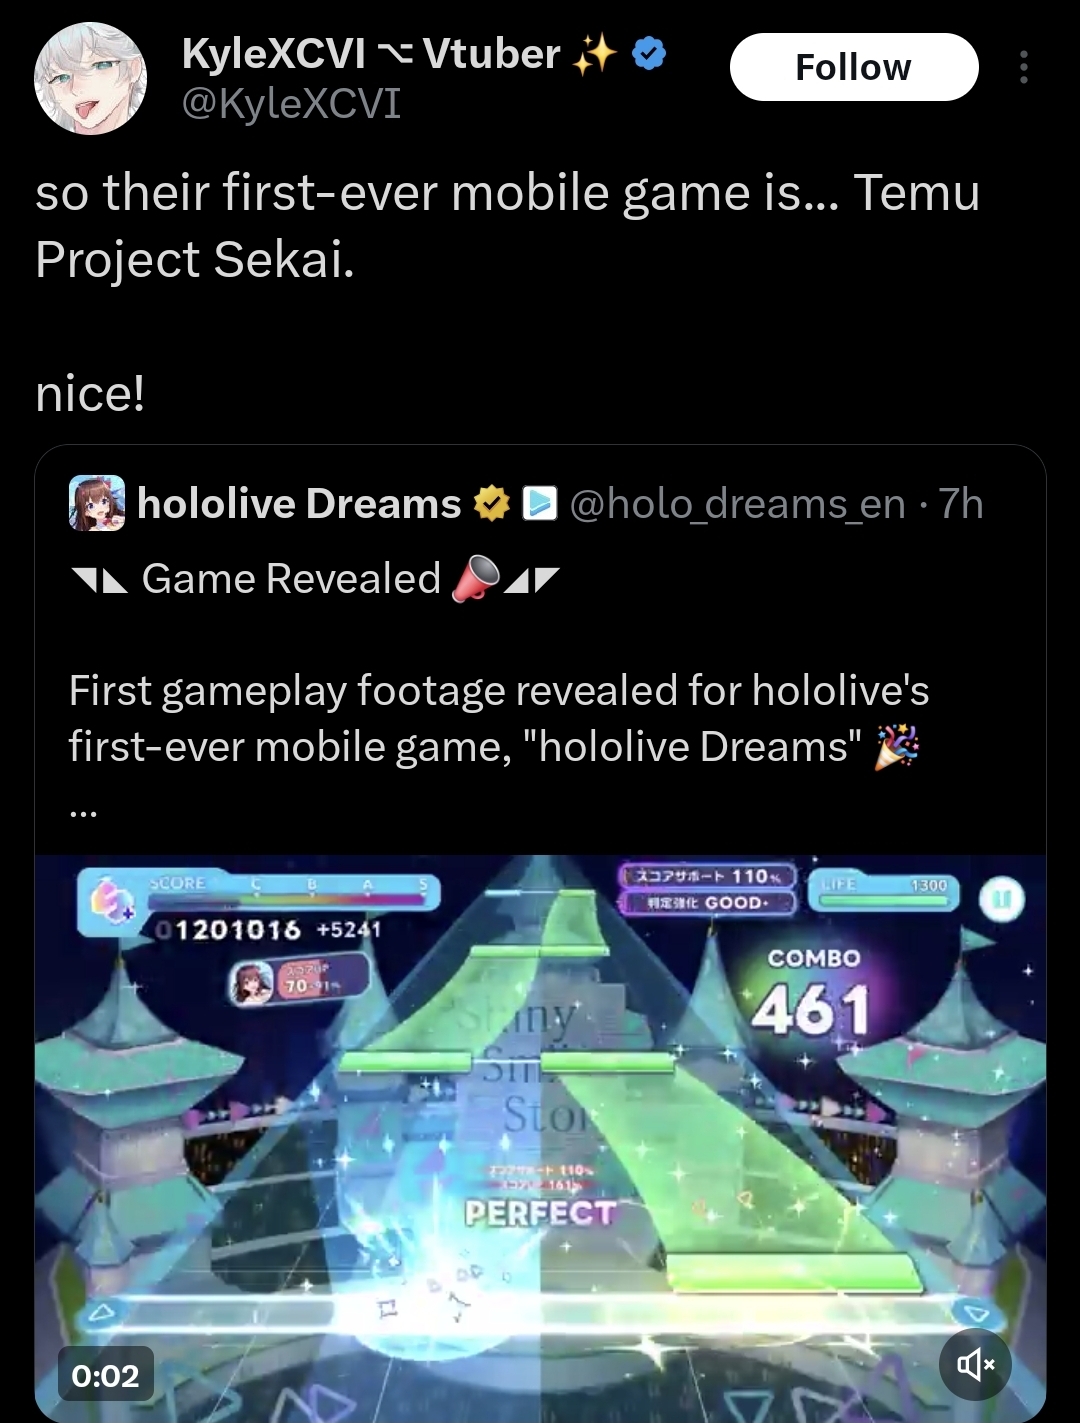
Task: Click the party popper emoji after hololive Dreams
Action: (x=897, y=747)
